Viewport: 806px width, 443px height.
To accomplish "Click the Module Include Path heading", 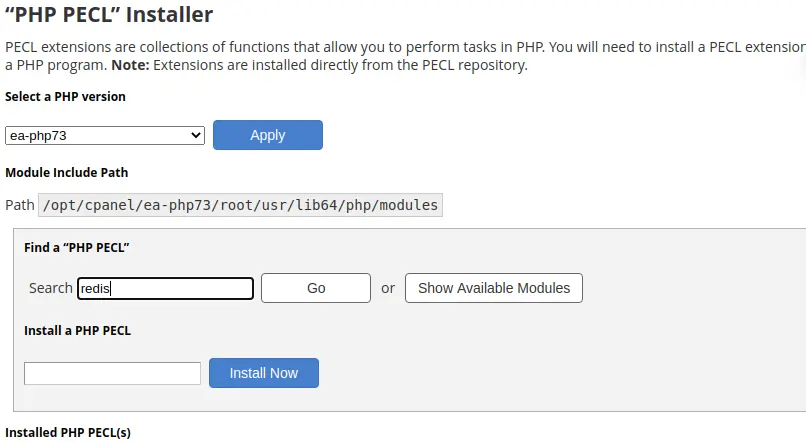I will (67, 173).
